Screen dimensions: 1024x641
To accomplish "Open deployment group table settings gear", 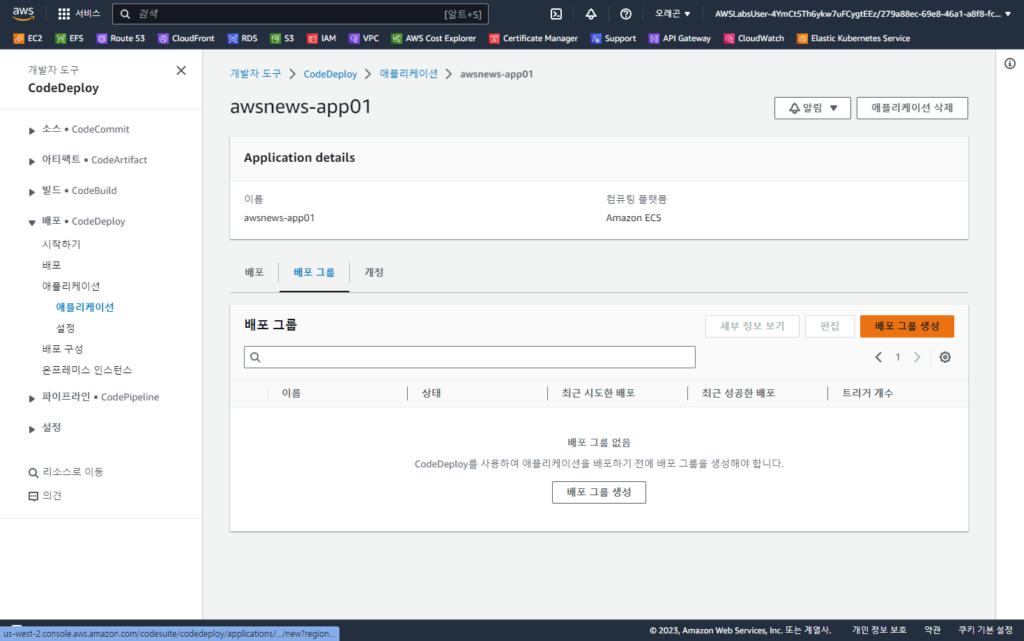I will [945, 357].
